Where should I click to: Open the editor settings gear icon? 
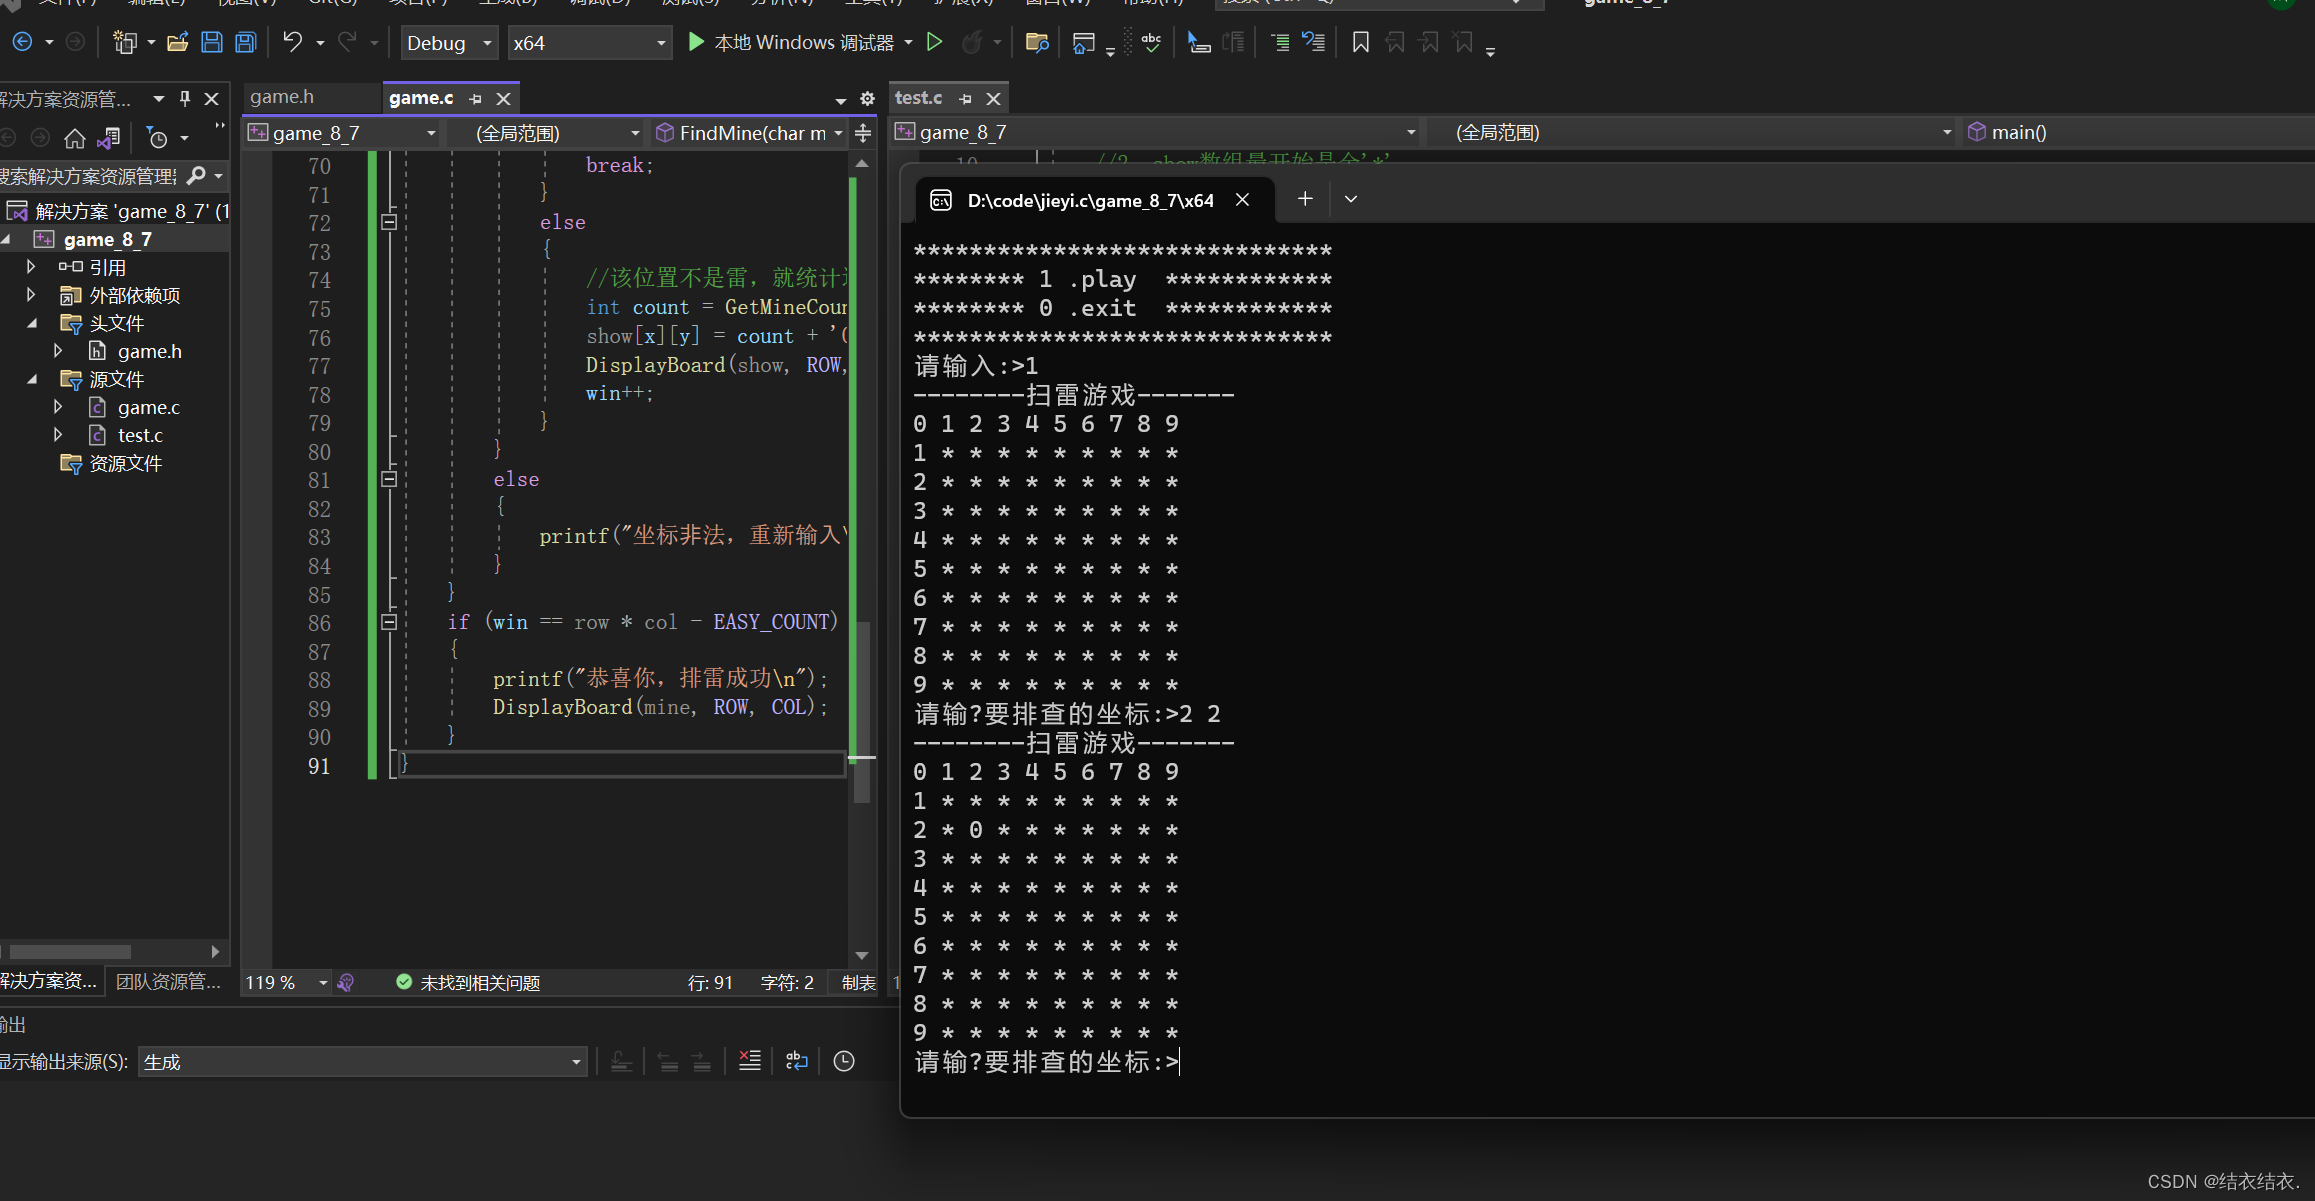[x=867, y=98]
